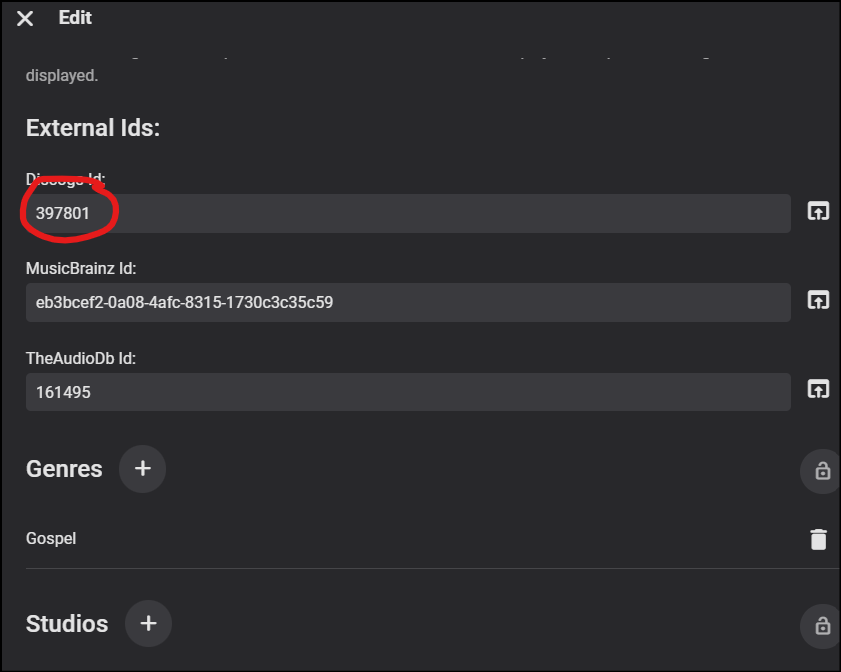Delete the Gospel genre

pos(818,540)
